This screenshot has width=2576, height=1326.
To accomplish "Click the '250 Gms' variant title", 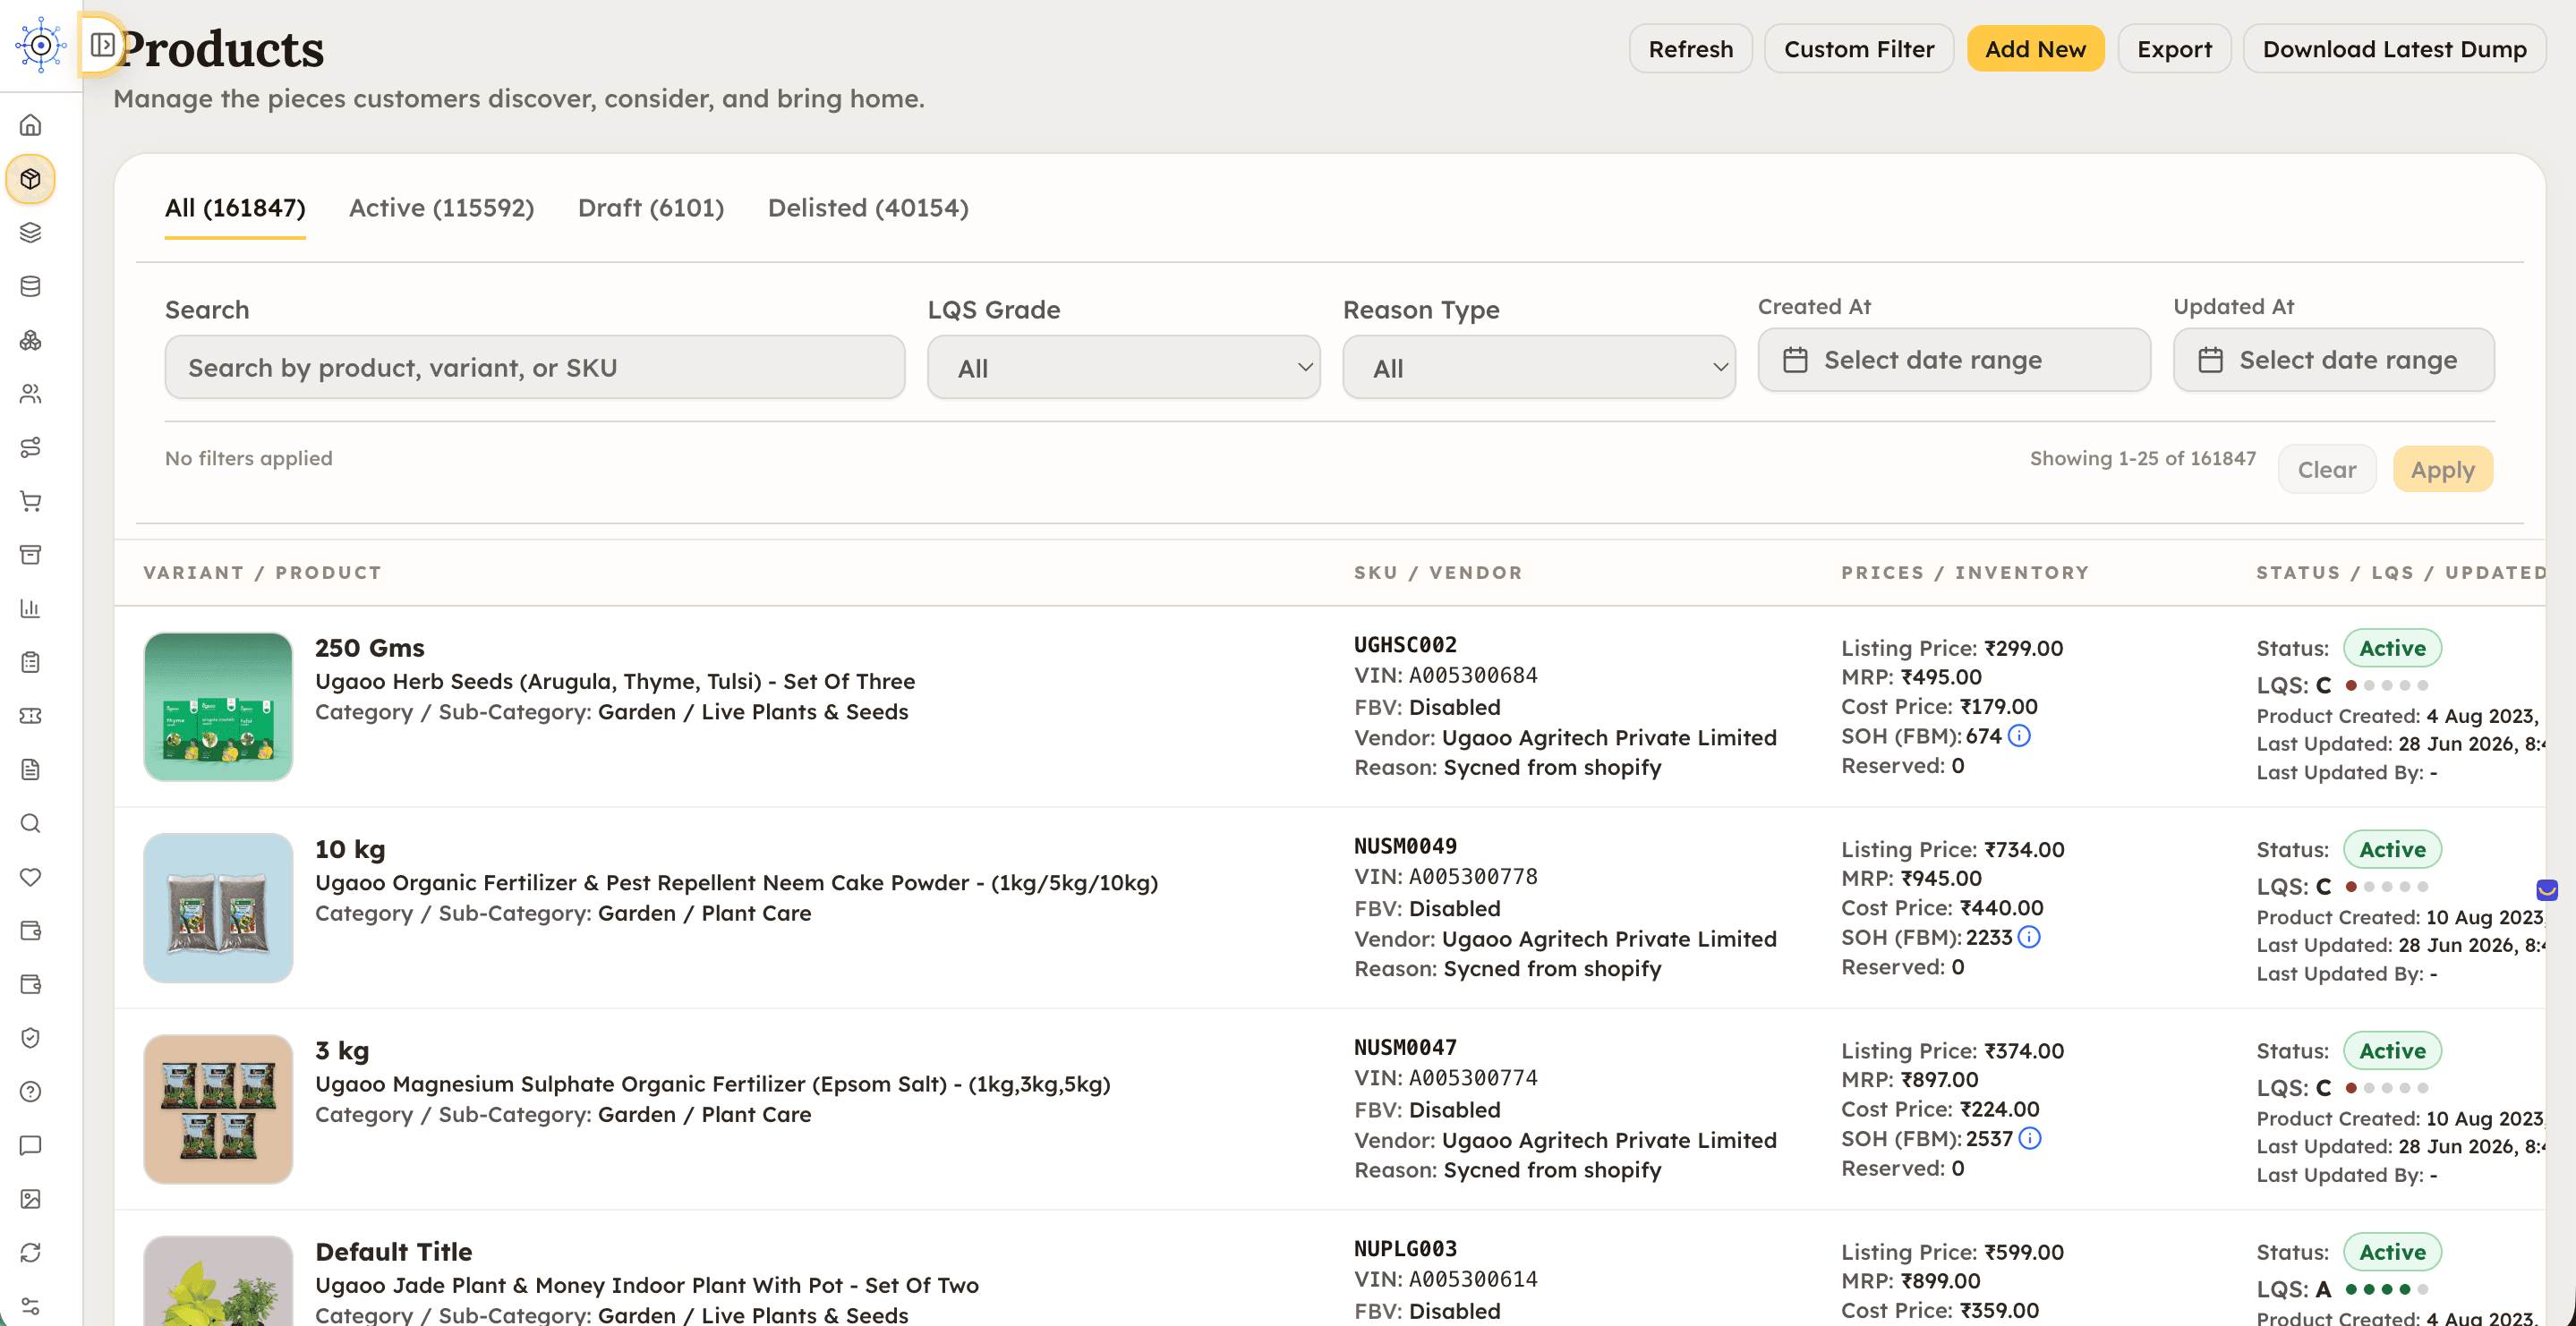I will point(370,648).
